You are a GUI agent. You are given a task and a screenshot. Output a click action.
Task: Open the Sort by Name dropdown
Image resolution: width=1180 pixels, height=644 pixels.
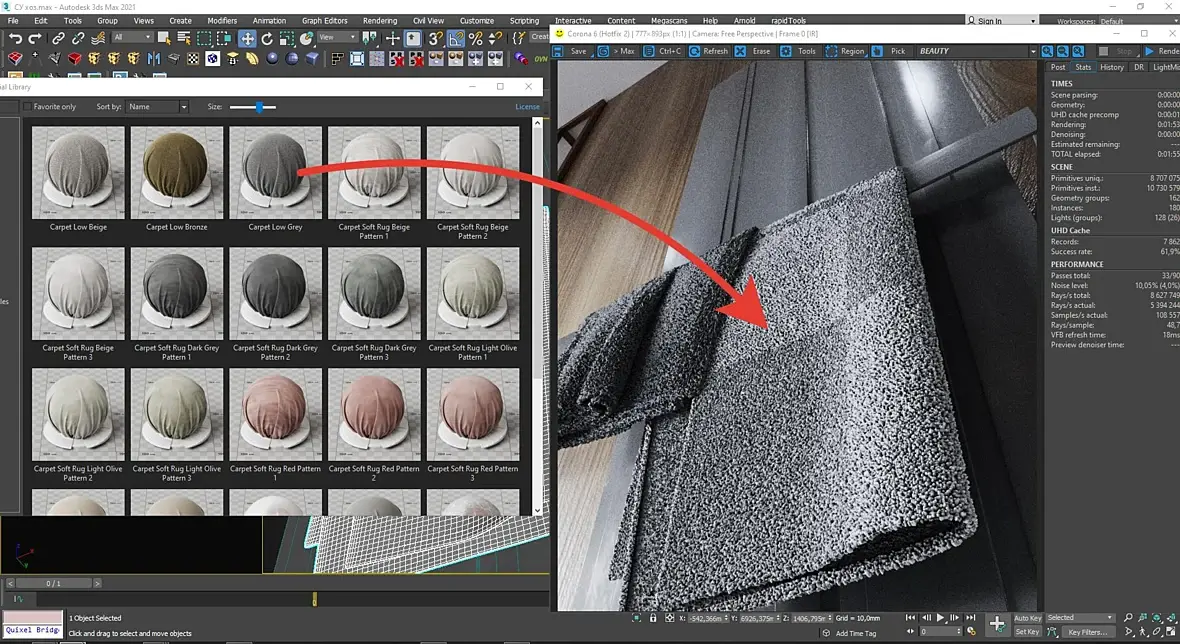(x=156, y=107)
